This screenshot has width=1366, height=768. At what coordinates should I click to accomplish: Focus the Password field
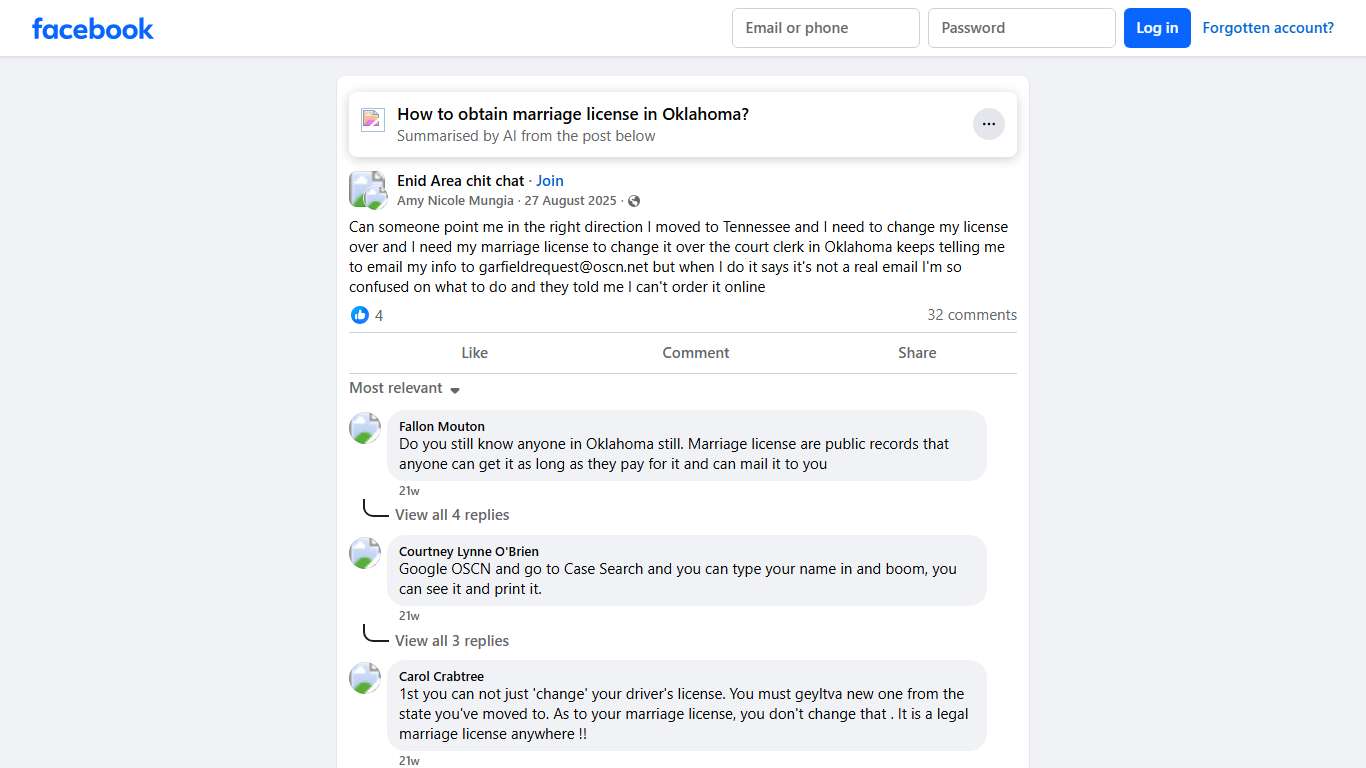click(x=1021, y=28)
